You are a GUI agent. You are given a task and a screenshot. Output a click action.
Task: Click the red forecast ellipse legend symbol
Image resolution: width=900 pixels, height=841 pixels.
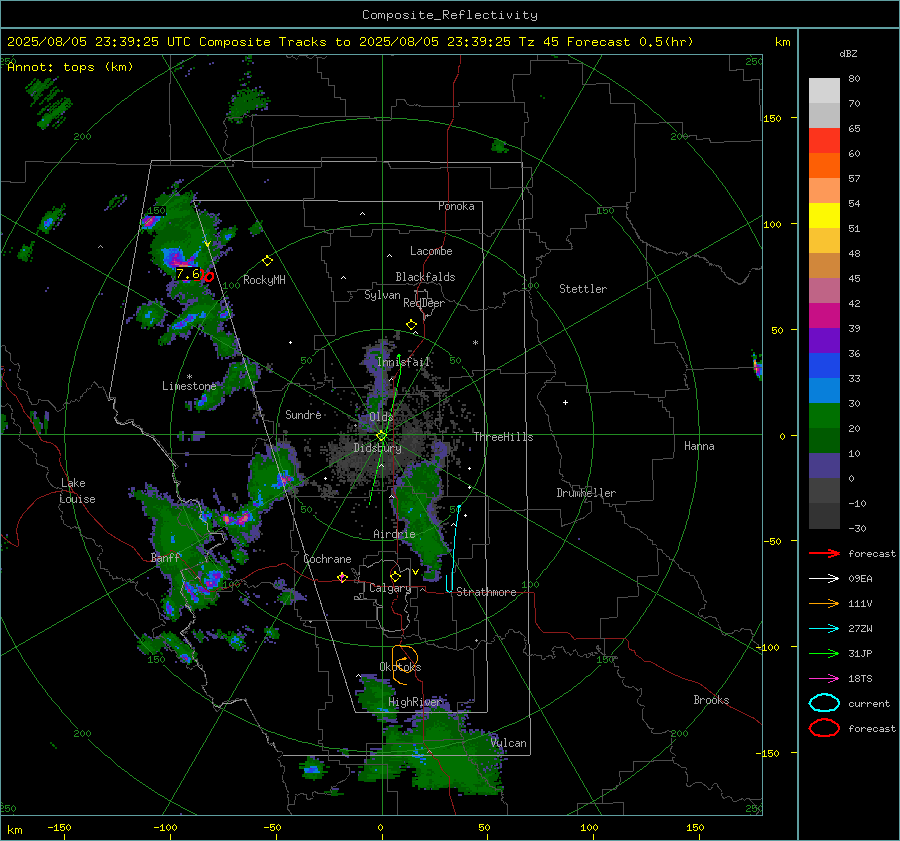pos(824,728)
